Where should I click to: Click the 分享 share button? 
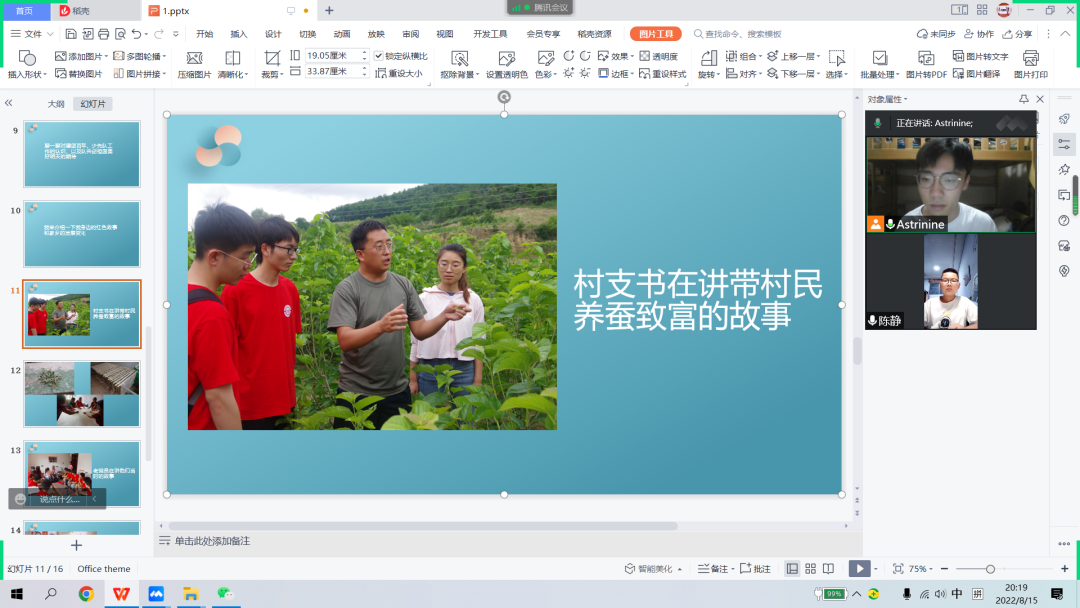(1018, 34)
